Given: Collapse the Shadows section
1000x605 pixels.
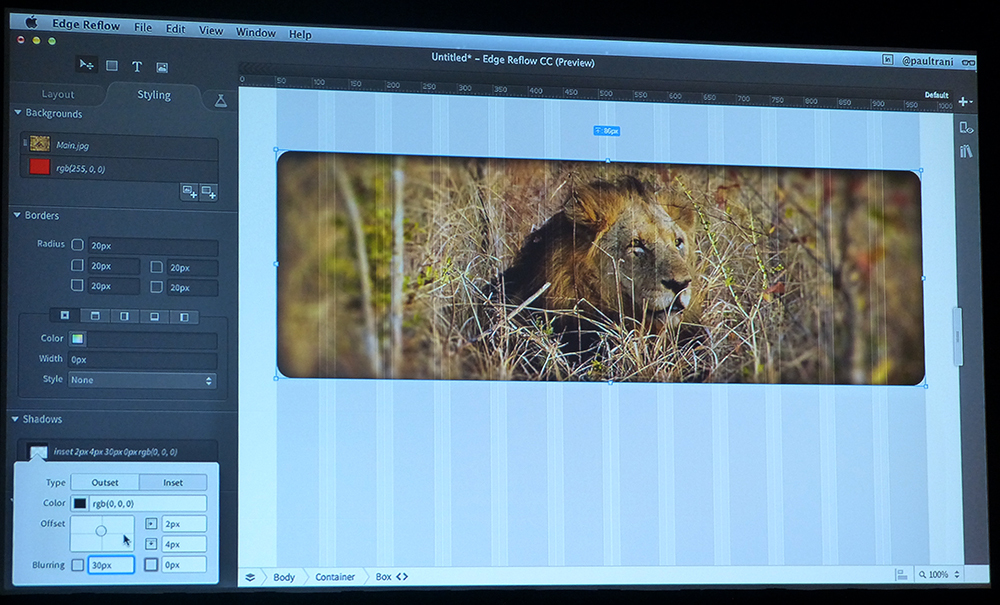Looking at the screenshot, I should tap(16, 419).
